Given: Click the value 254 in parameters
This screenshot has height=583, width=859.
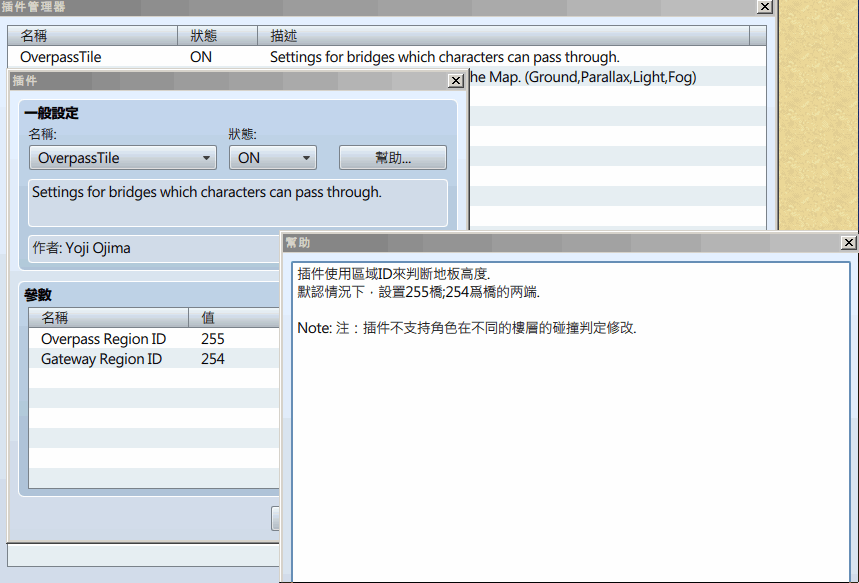Looking at the screenshot, I should pos(213,359).
